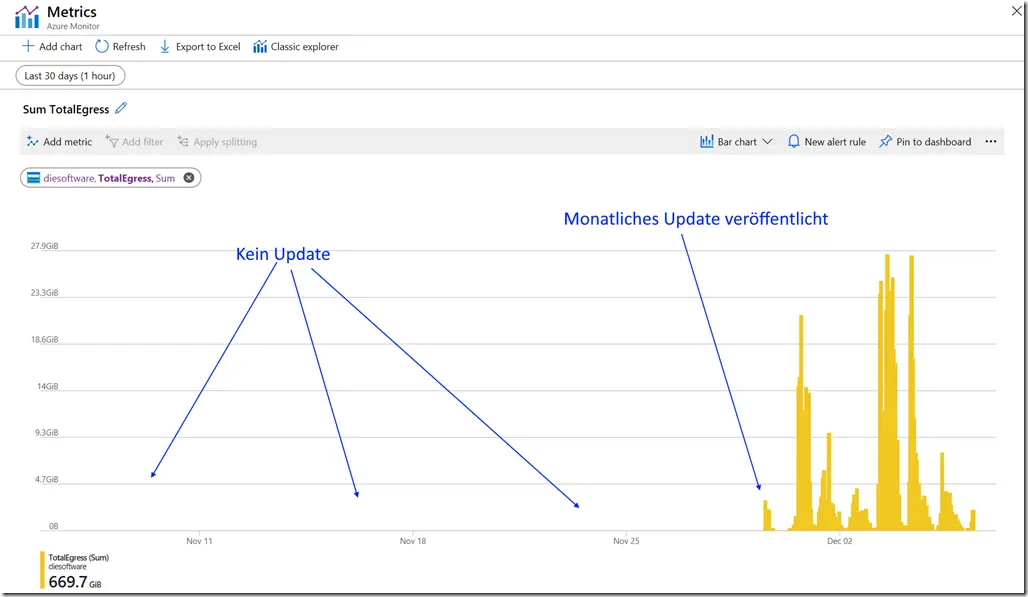Click the TotalEgress (Sum) legend label
Screen dimensions: 1028x597
[x=79, y=558]
